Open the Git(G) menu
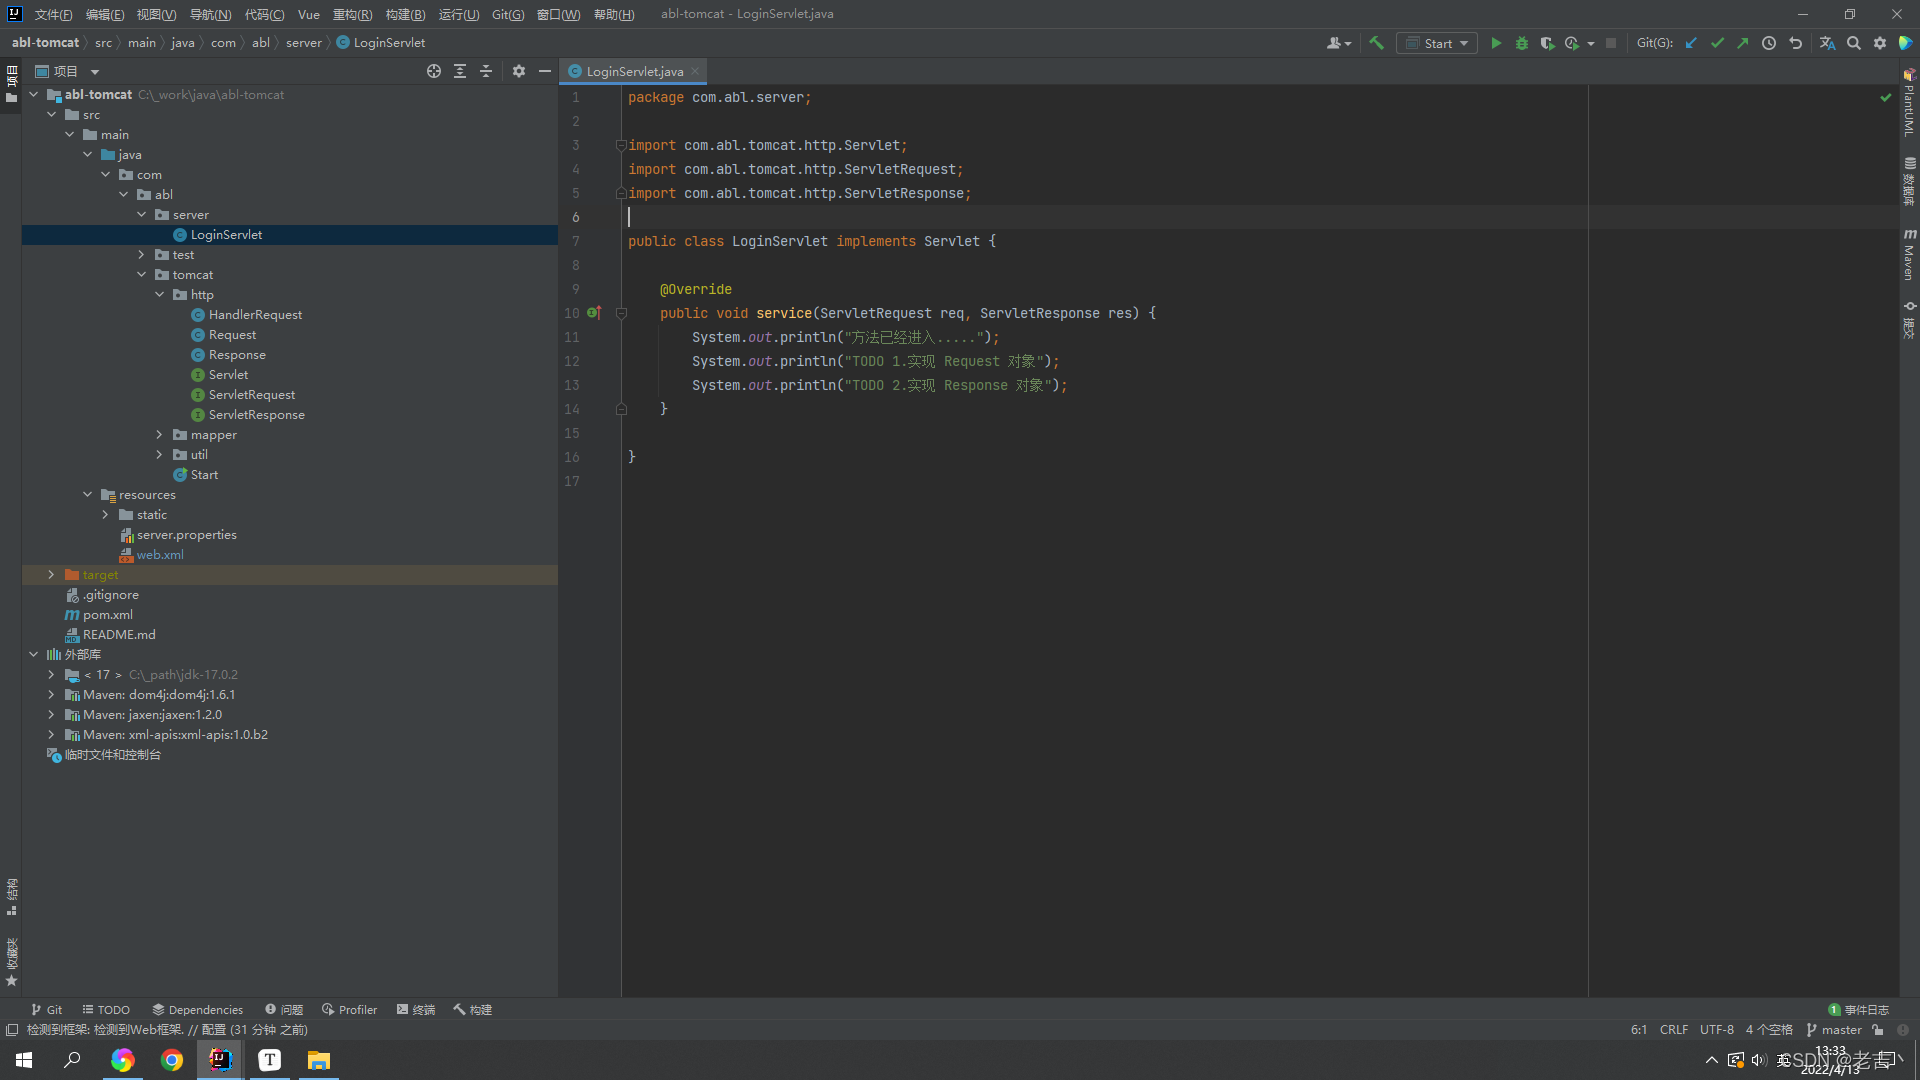Screen dimensions: 1920x1080 [x=507, y=14]
